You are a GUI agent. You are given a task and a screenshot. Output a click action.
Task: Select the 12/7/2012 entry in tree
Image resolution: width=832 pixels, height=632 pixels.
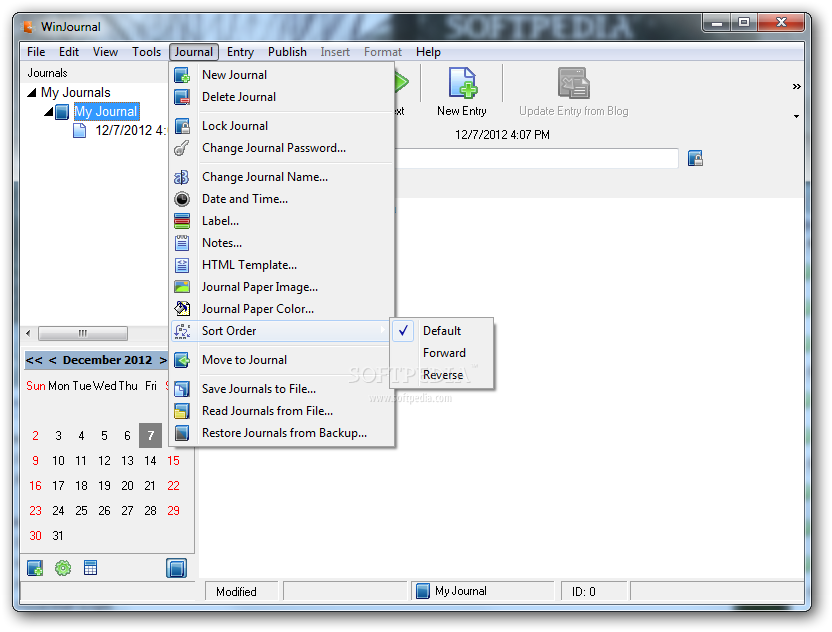click(x=130, y=131)
